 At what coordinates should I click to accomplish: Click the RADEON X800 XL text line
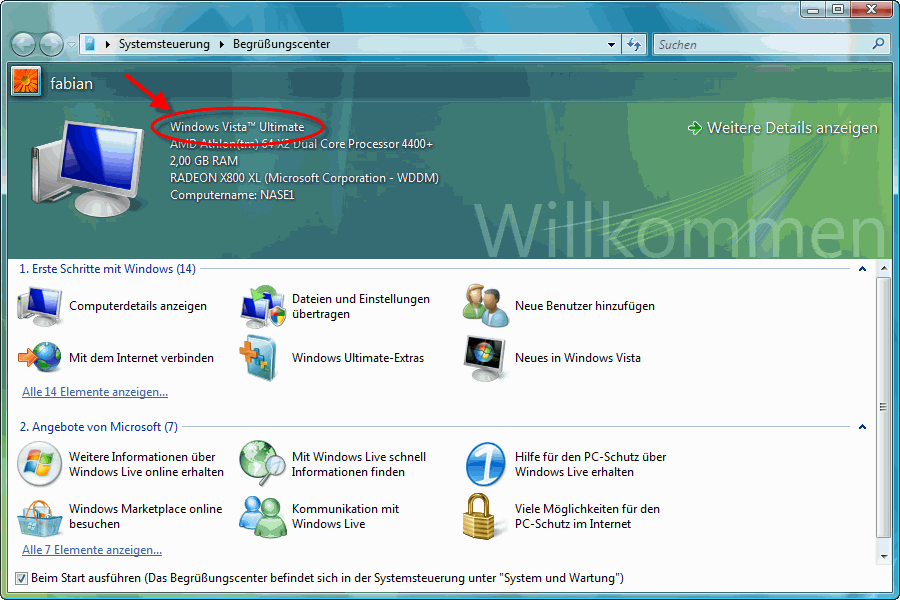point(304,178)
